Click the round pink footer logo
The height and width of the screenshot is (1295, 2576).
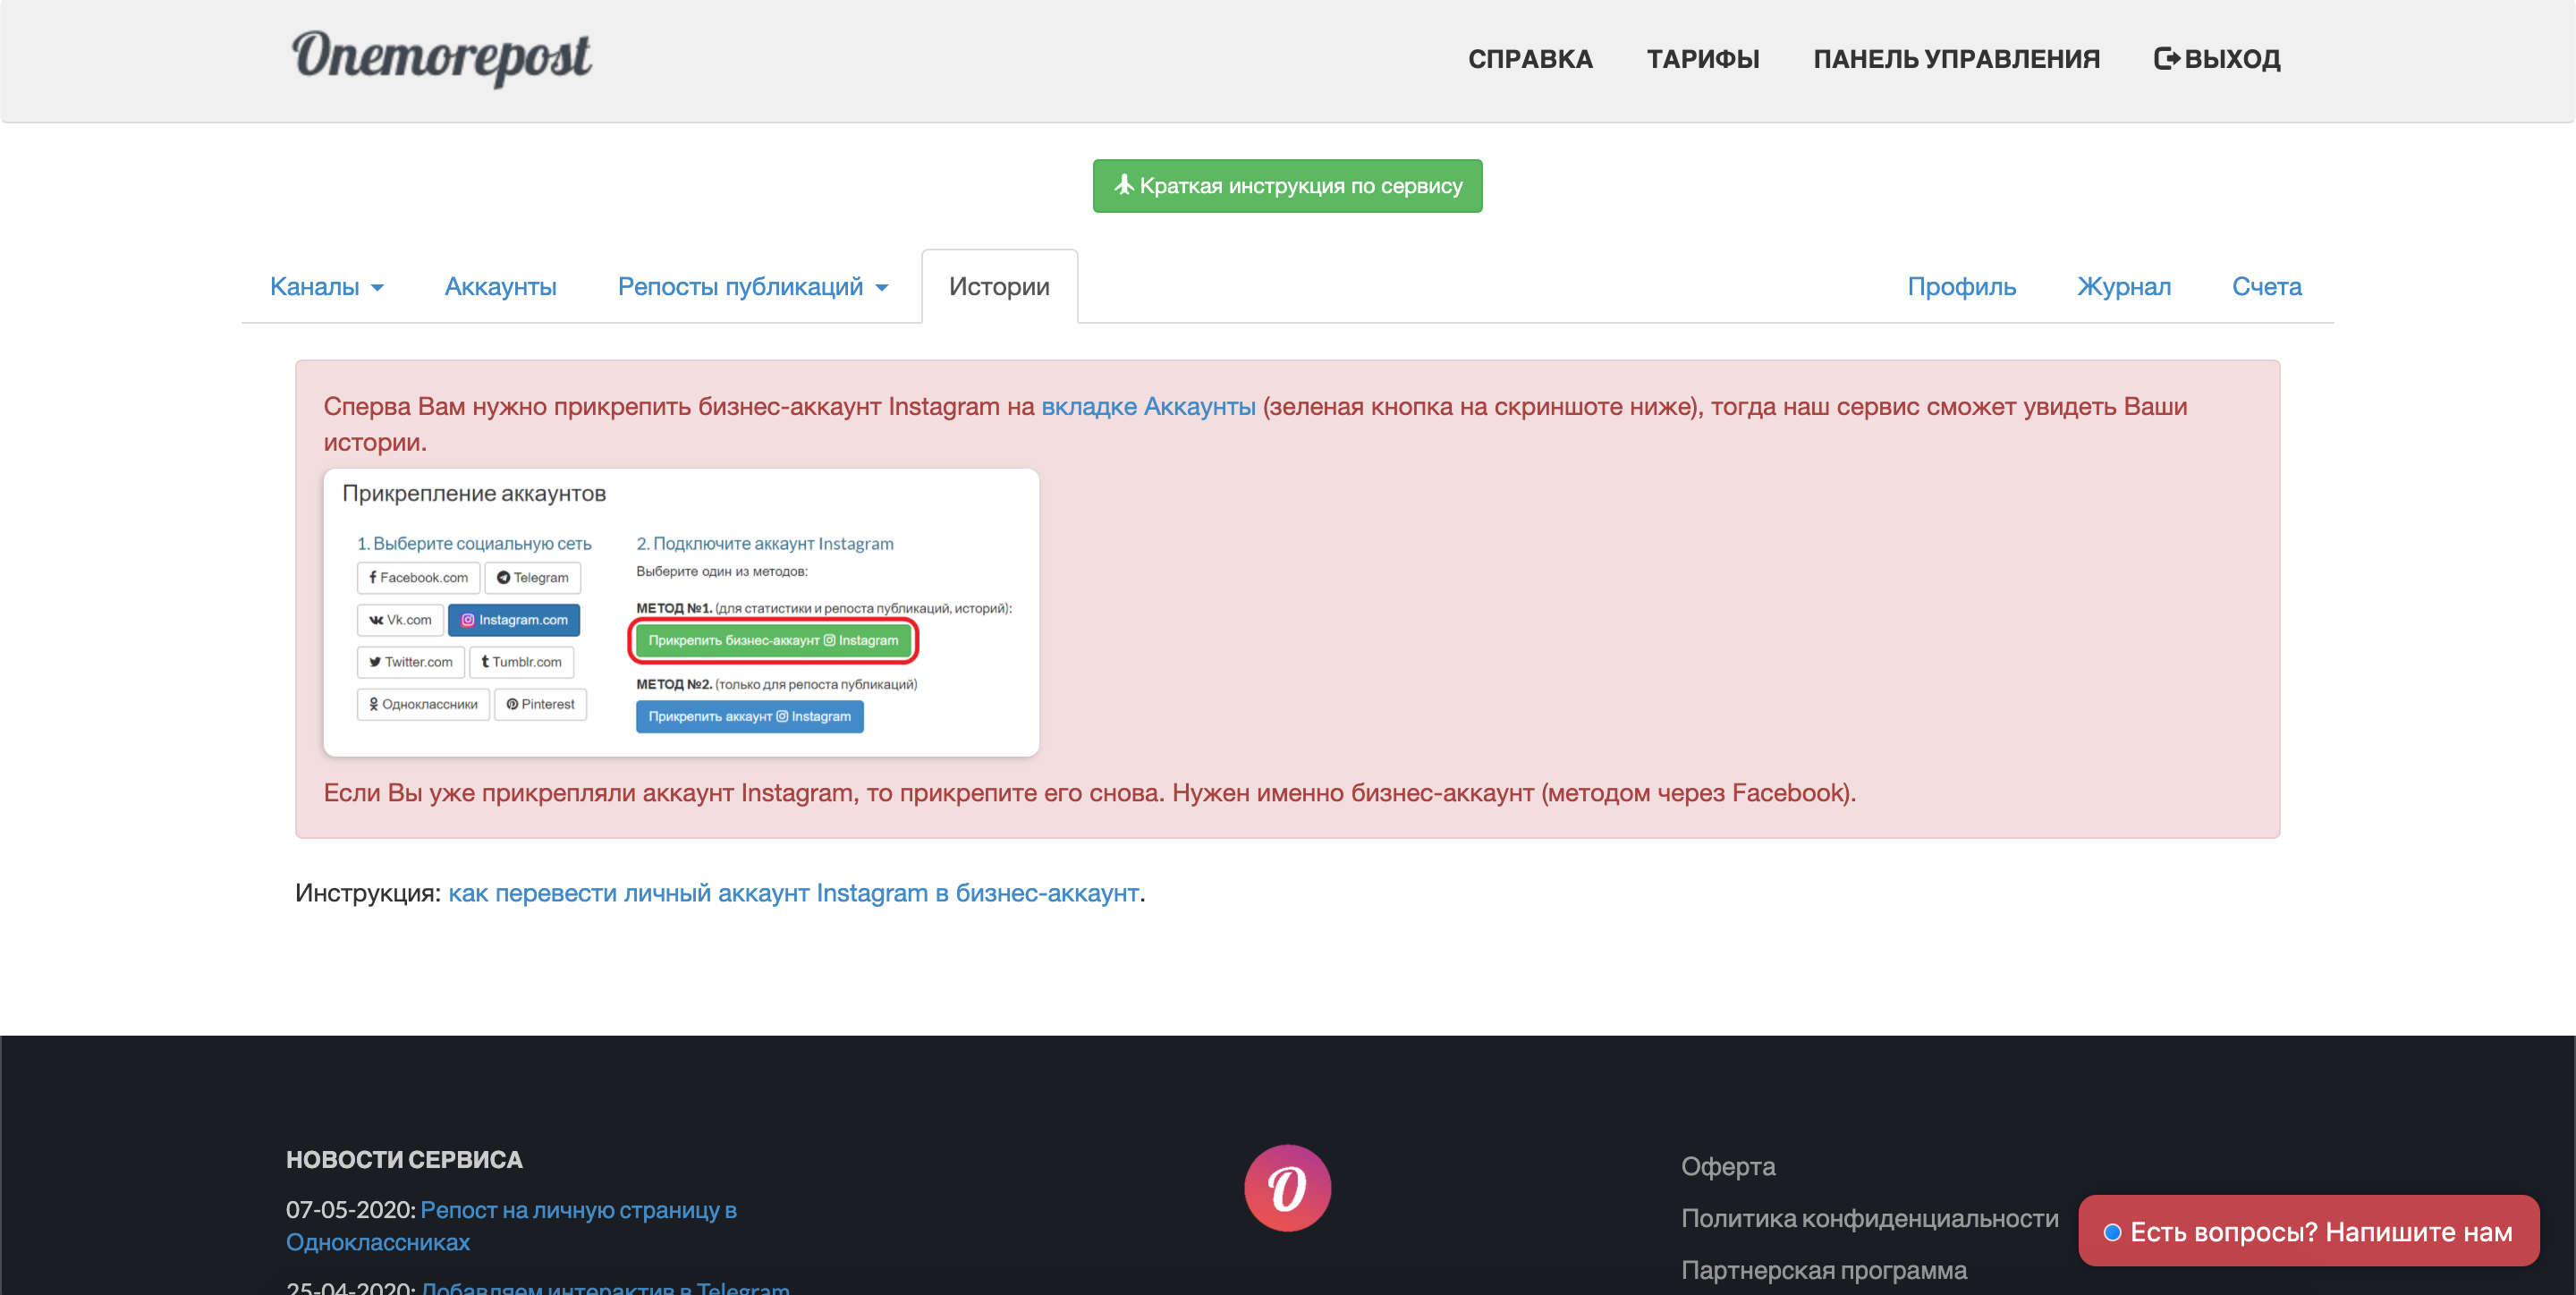click(1287, 1188)
